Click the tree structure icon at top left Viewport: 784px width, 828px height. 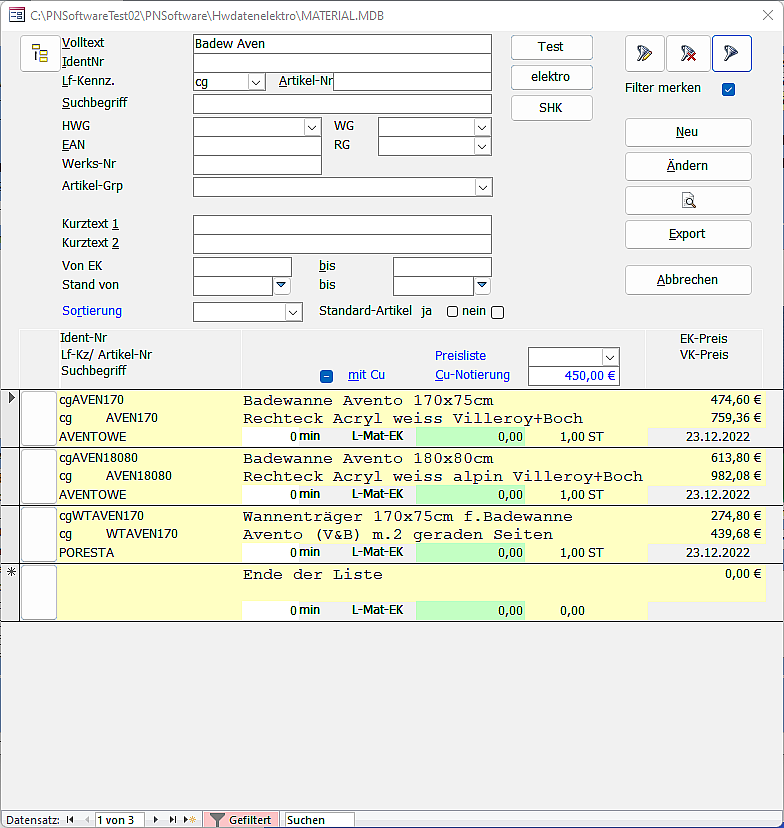click(x=40, y=54)
